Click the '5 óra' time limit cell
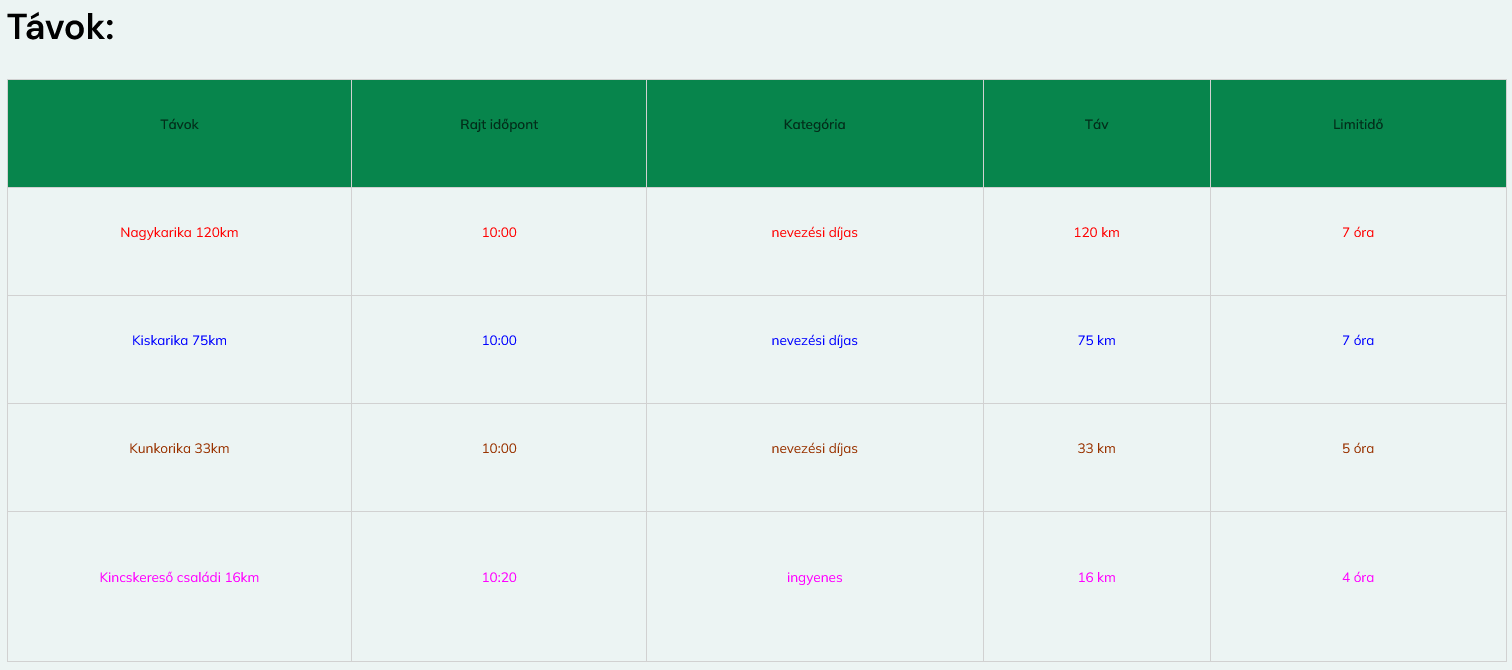This screenshot has height=670, width=1512. 1357,449
